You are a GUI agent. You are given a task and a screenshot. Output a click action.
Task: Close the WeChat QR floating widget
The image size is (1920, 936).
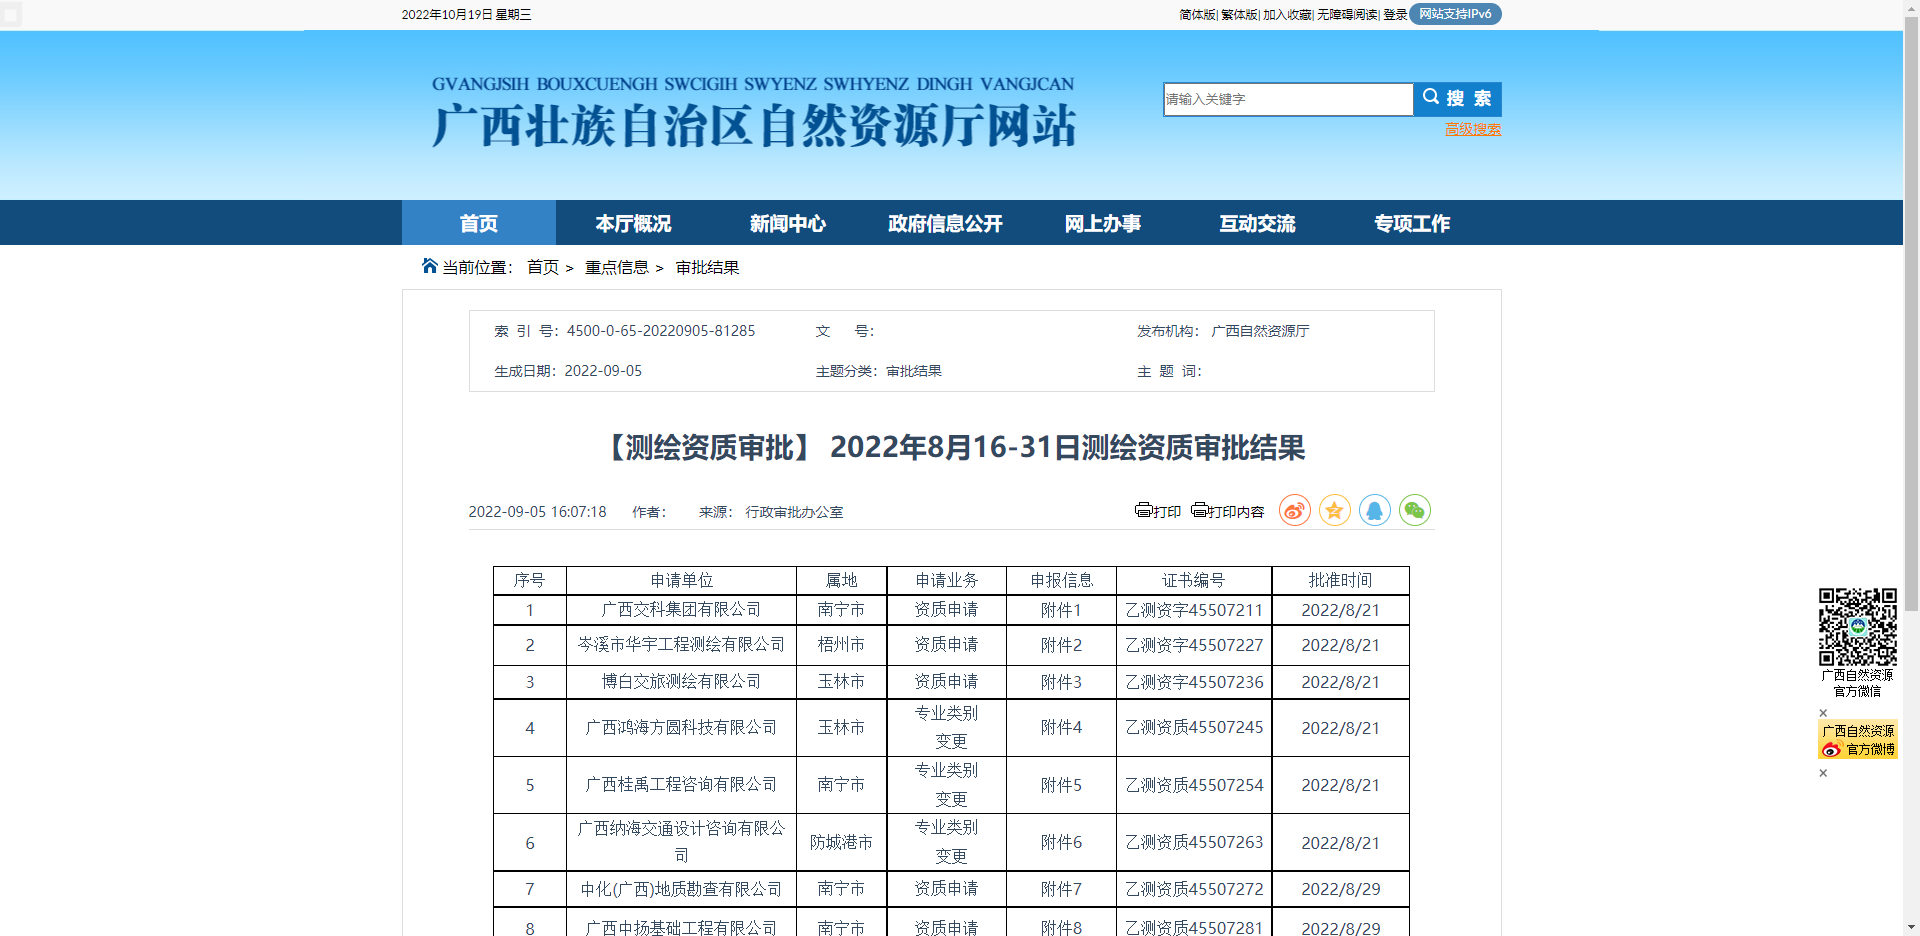[1823, 713]
